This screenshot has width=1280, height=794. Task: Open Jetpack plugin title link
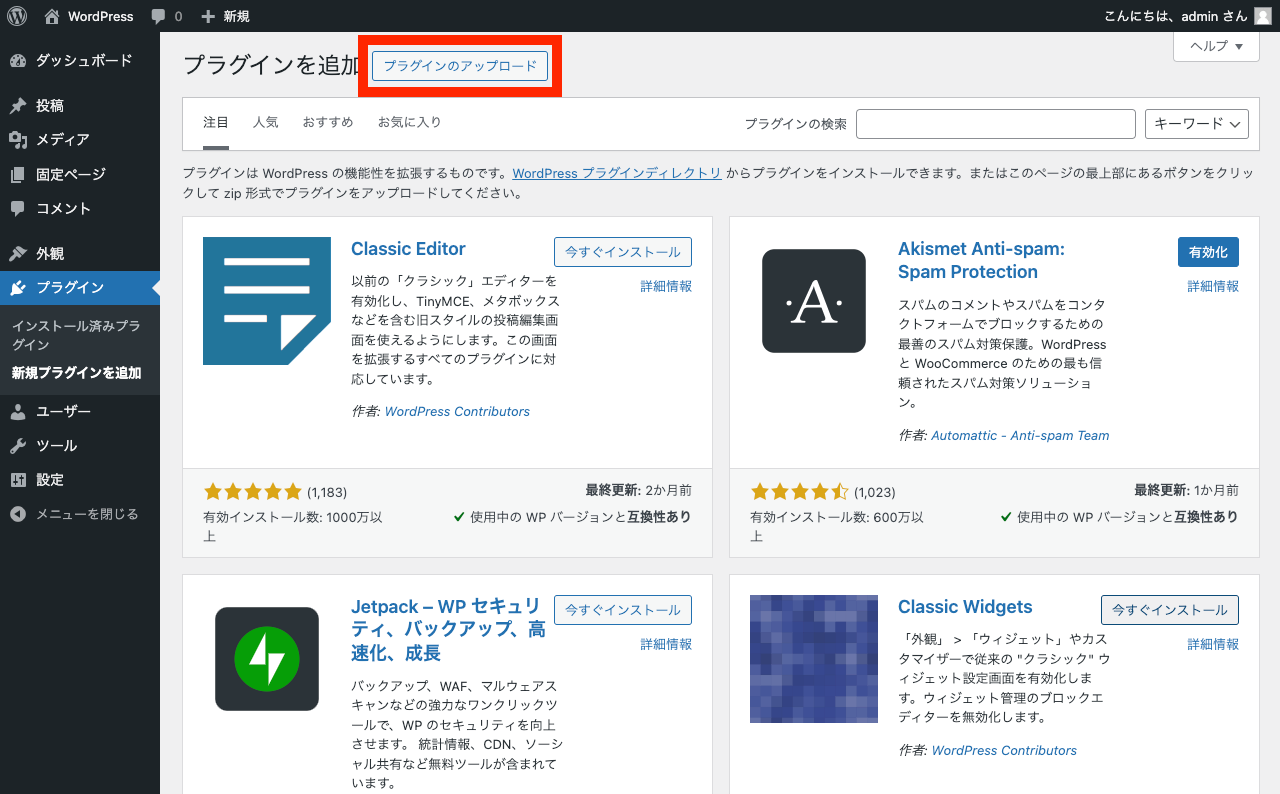click(448, 630)
